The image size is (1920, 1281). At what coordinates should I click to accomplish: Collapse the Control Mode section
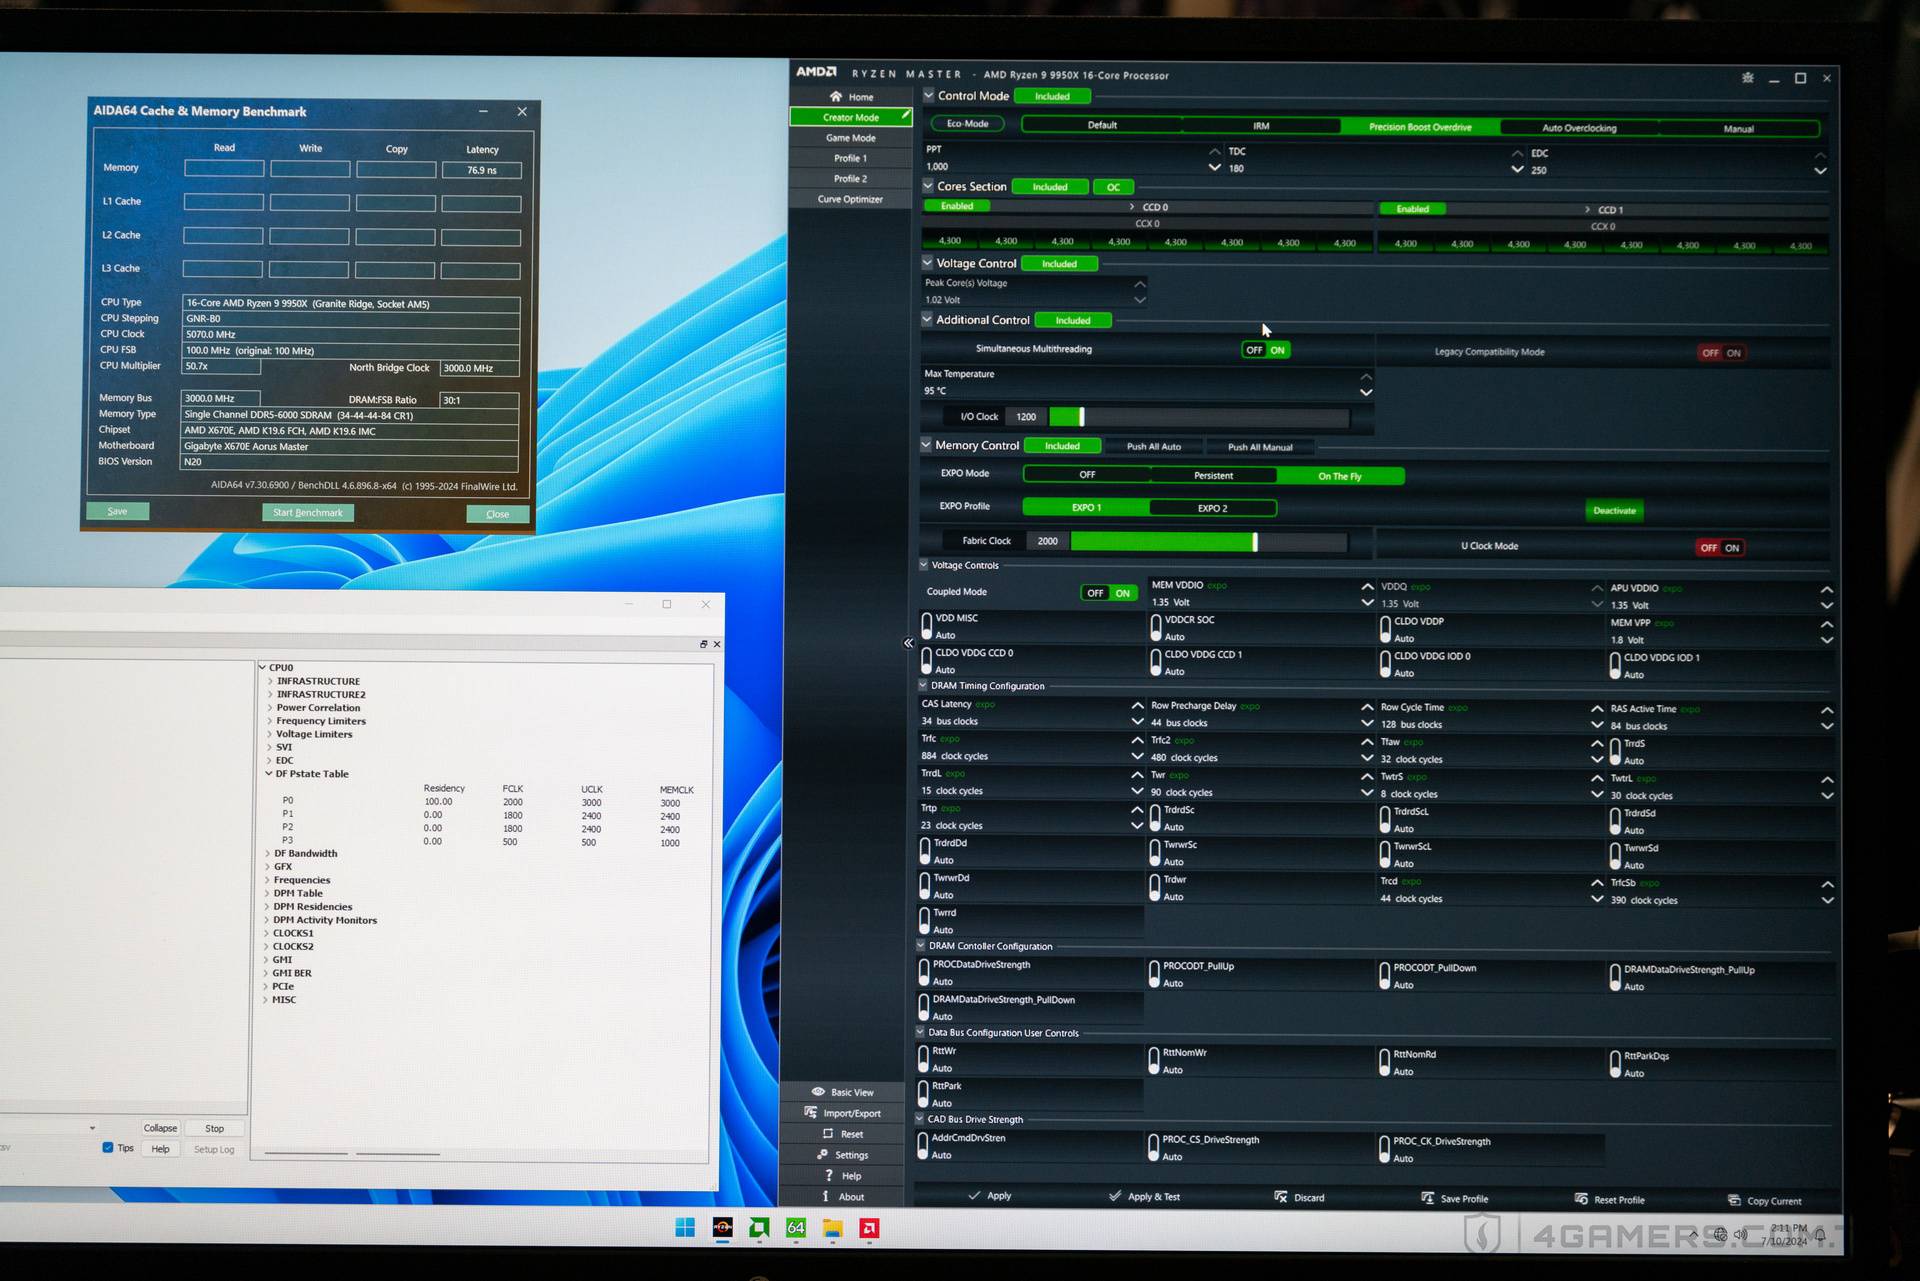928,95
